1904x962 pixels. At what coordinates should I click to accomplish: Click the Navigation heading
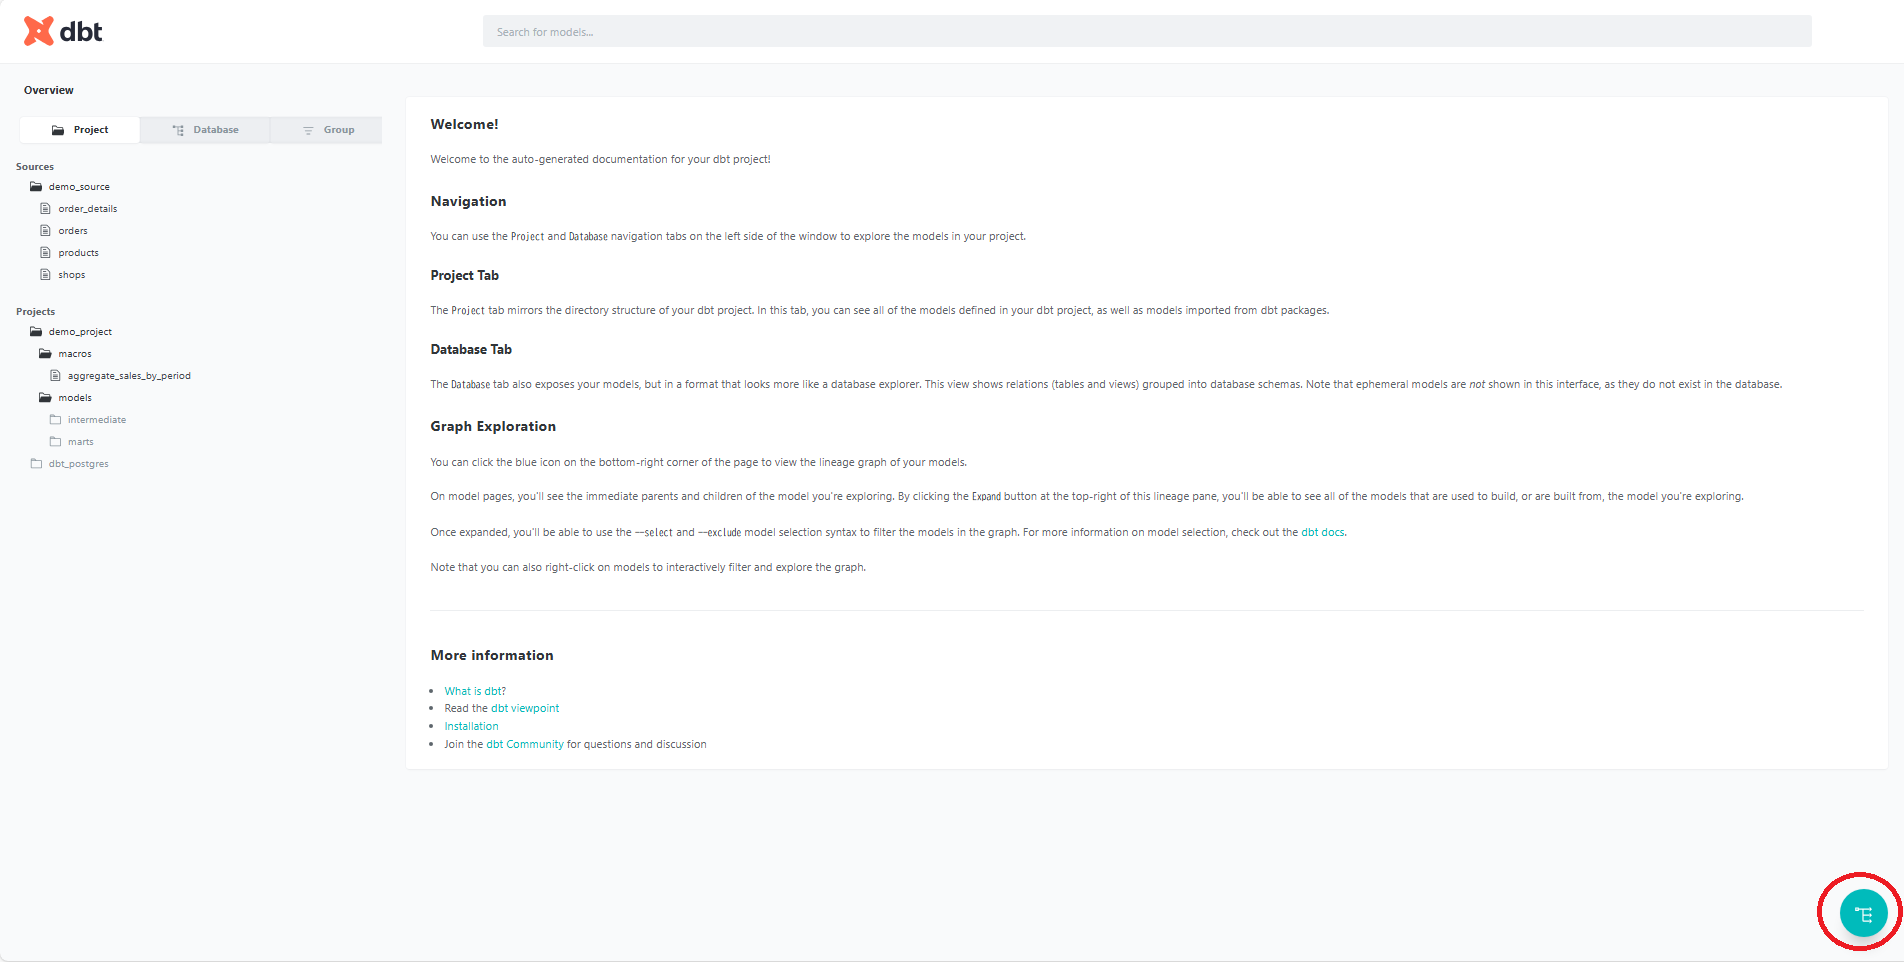coord(468,201)
